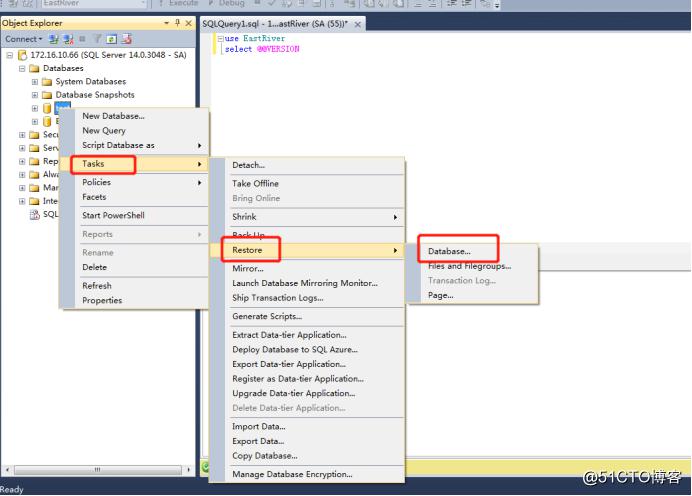Choose Restore in the Tasks submenu
The image size is (692, 496).
(x=248, y=250)
